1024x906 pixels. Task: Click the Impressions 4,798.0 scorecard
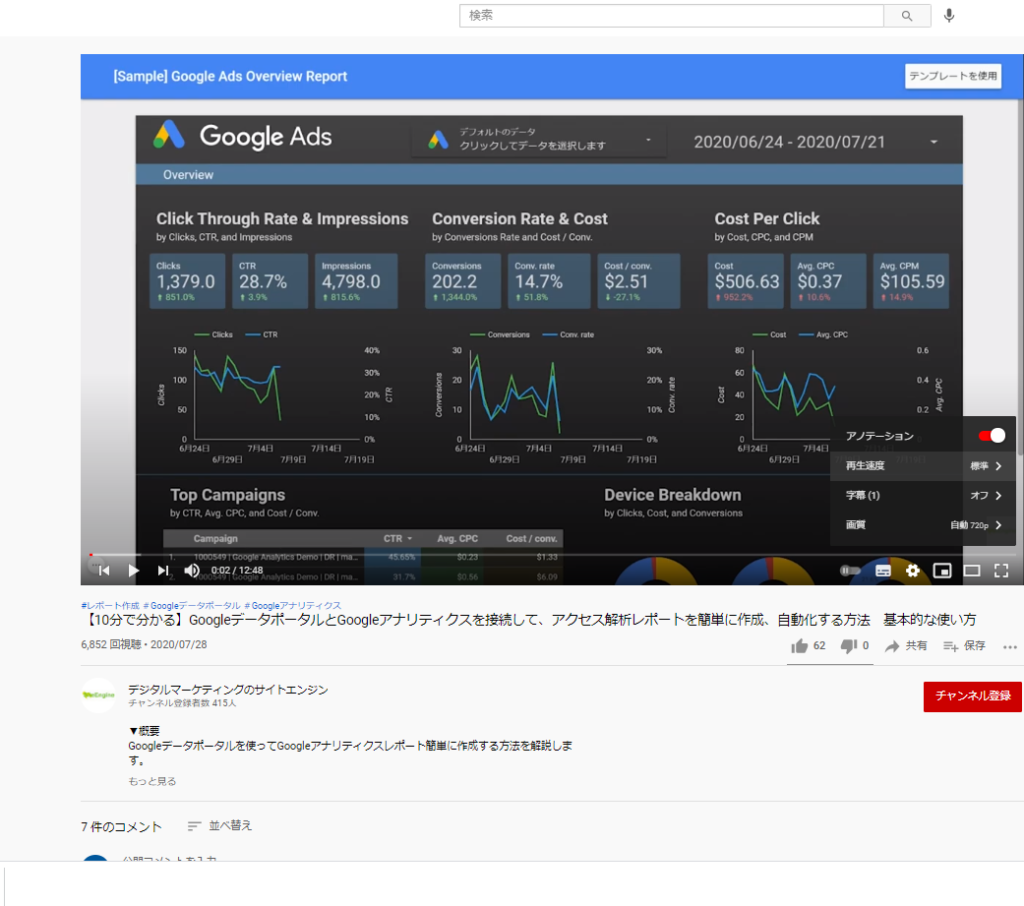tap(356, 281)
